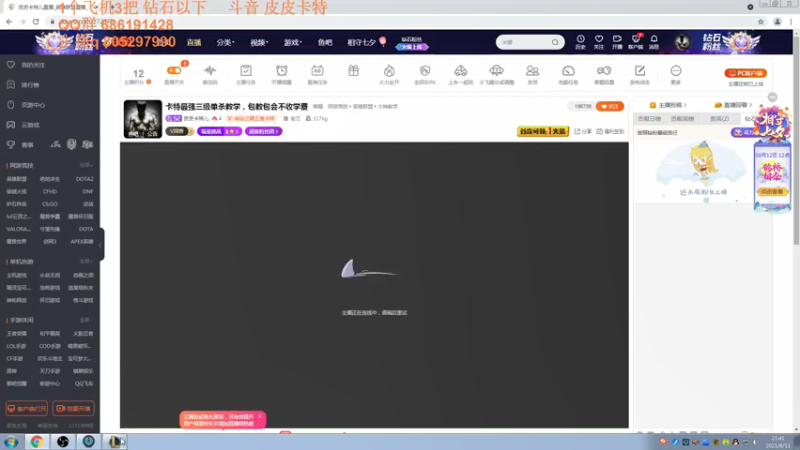
Task: Select the 贡献日榜 tab
Action: pos(649,118)
